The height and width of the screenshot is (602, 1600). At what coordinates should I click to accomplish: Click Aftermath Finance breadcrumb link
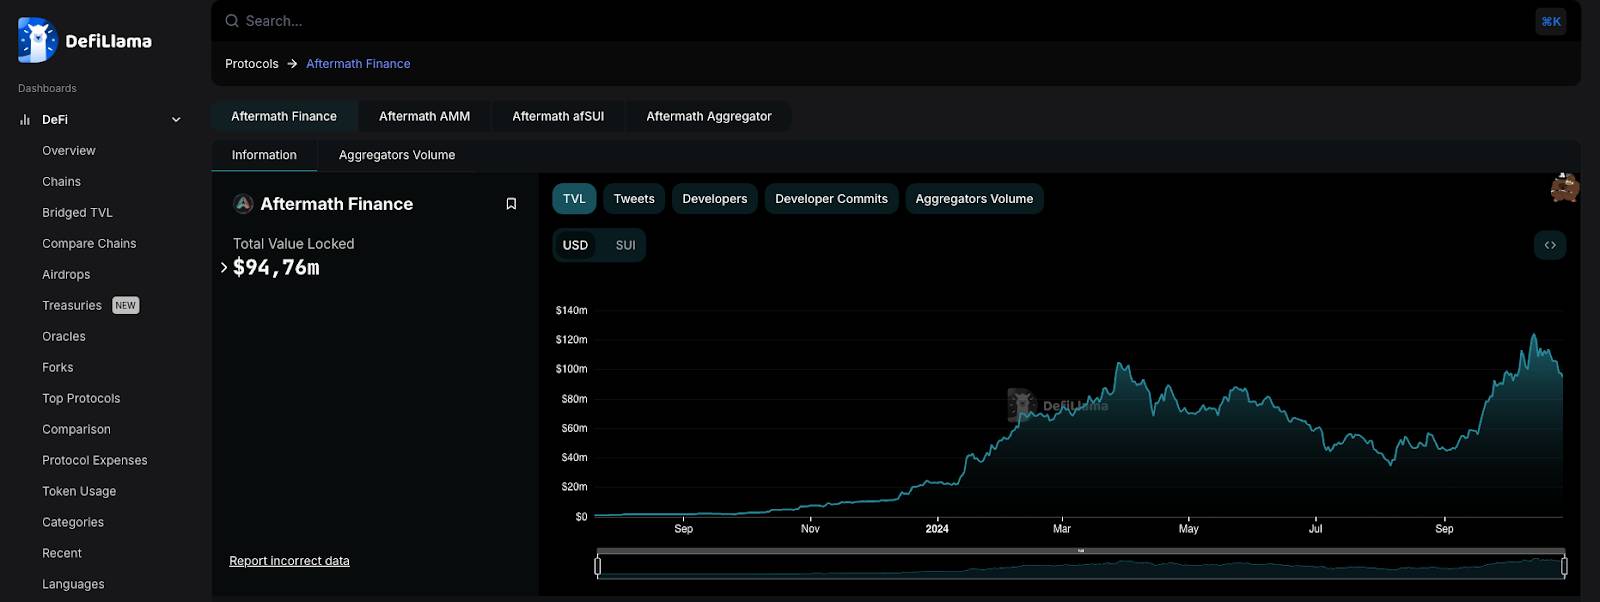pos(358,64)
